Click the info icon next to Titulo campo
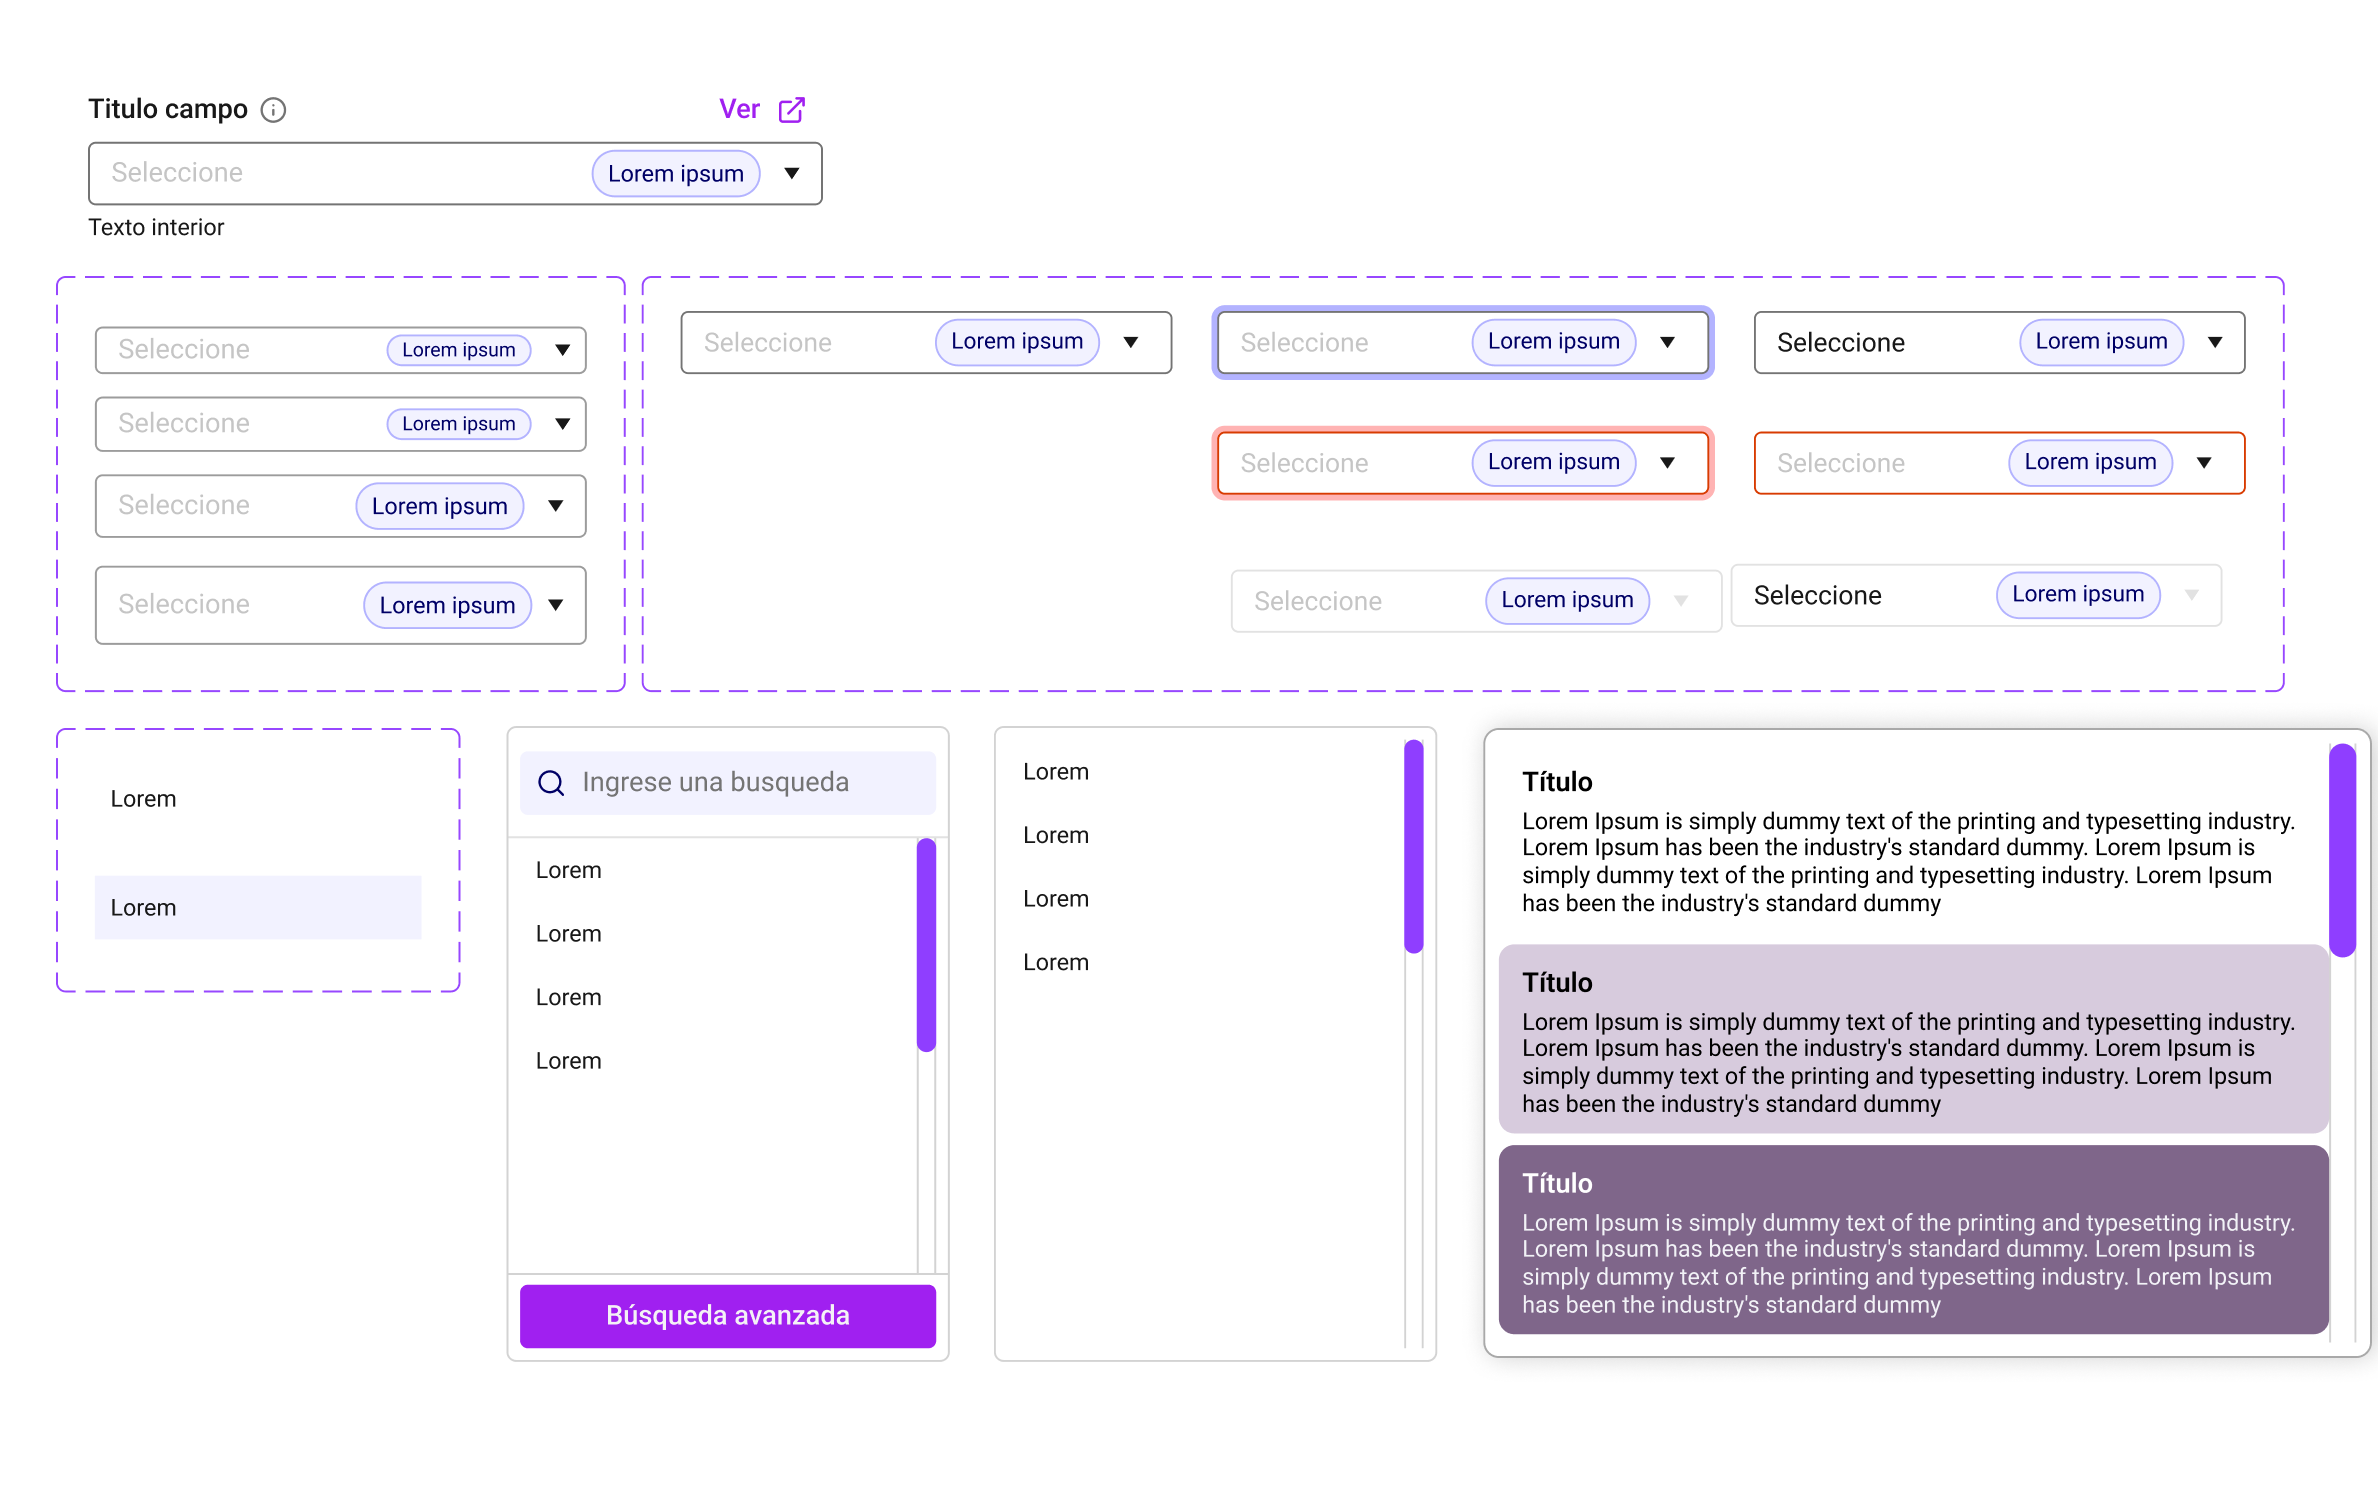This screenshot has height=1492, width=2378. tap(273, 110)
